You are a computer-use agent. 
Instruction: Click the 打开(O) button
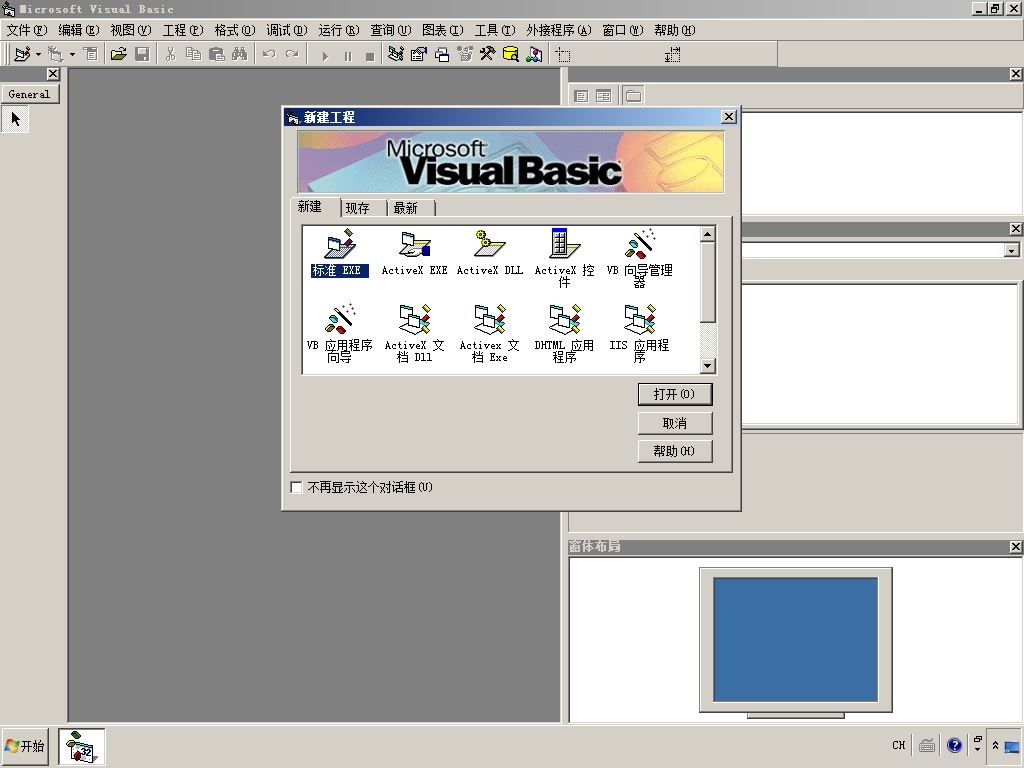(675, 394)
